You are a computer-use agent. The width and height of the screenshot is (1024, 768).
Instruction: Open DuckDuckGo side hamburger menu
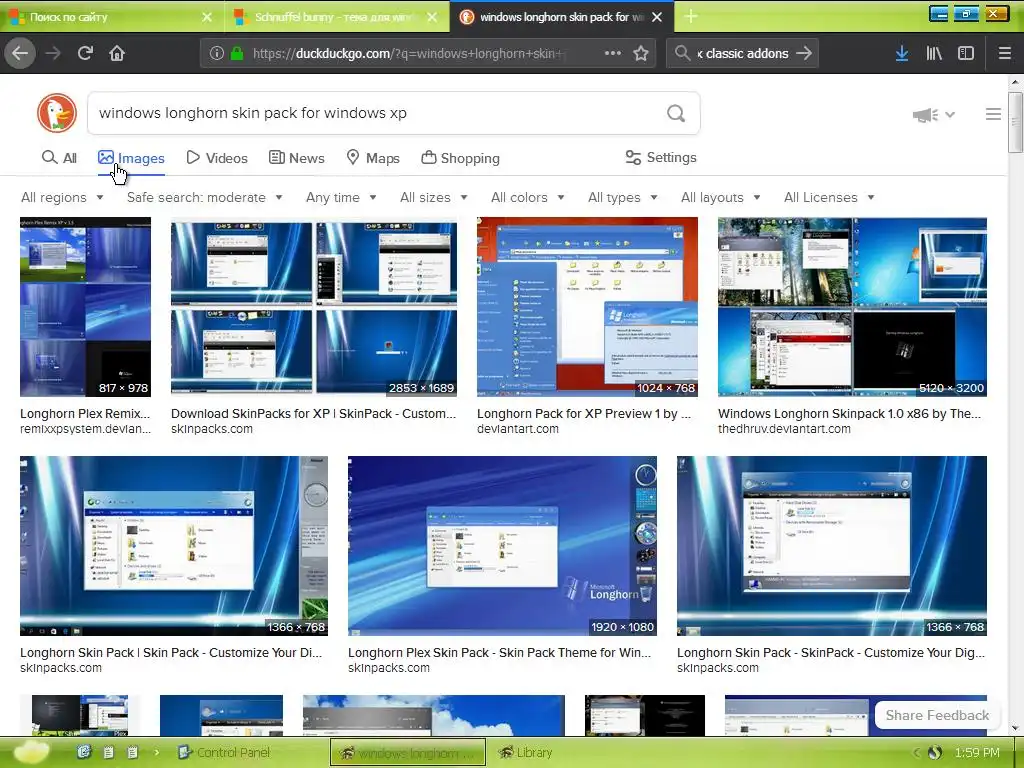point(993,114)
